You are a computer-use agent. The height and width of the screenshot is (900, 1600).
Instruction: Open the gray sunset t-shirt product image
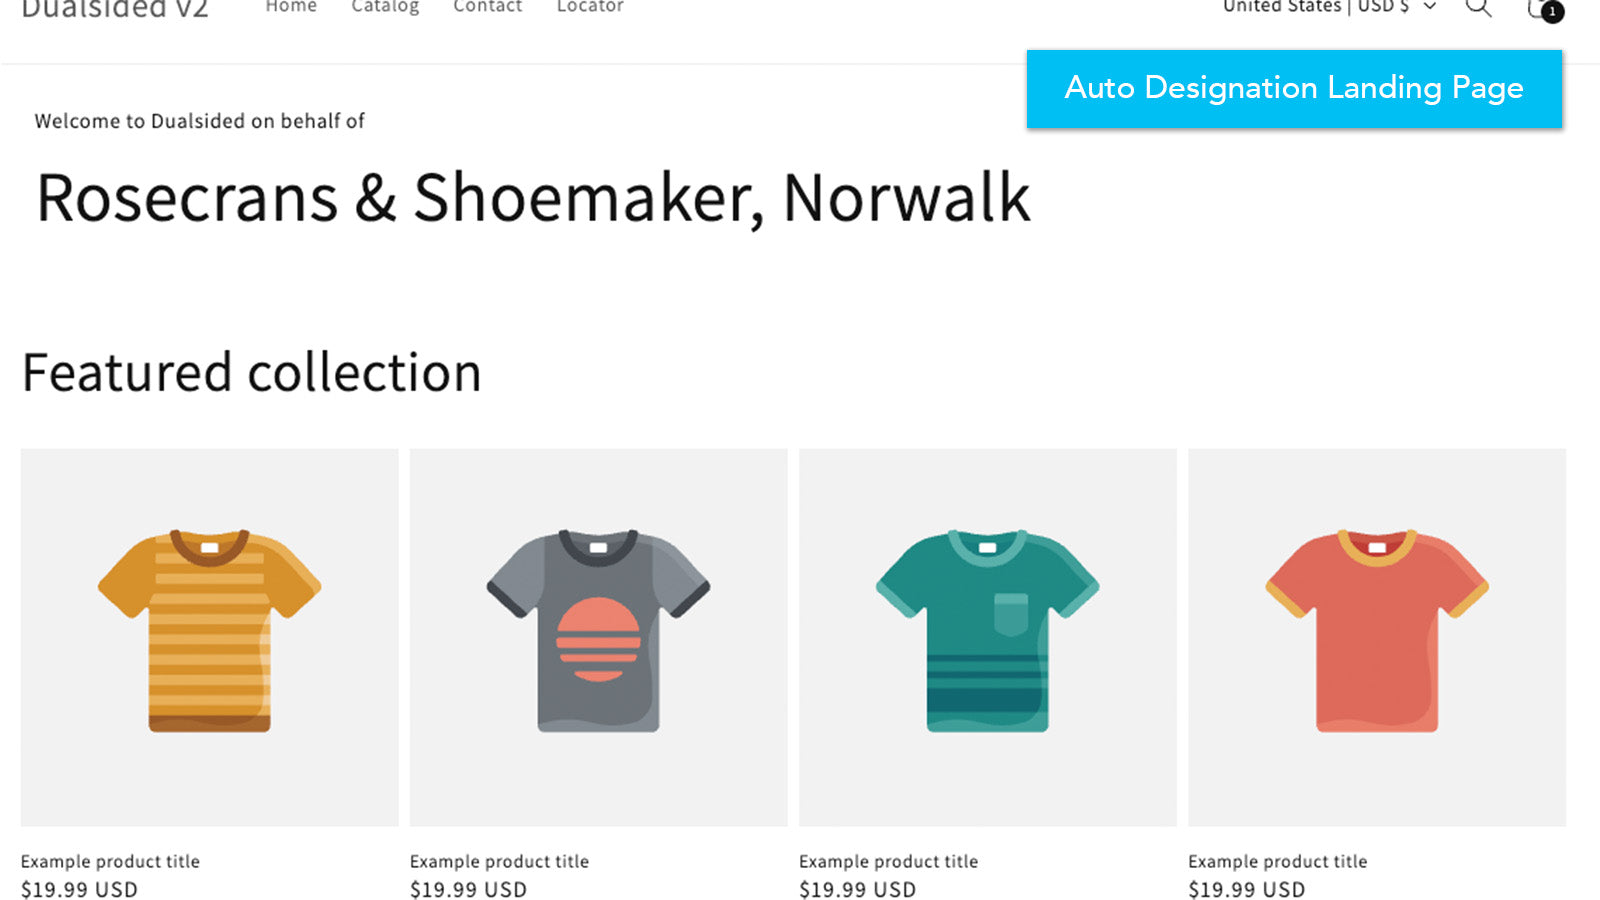pyautogui.click(x=597, y=632)
